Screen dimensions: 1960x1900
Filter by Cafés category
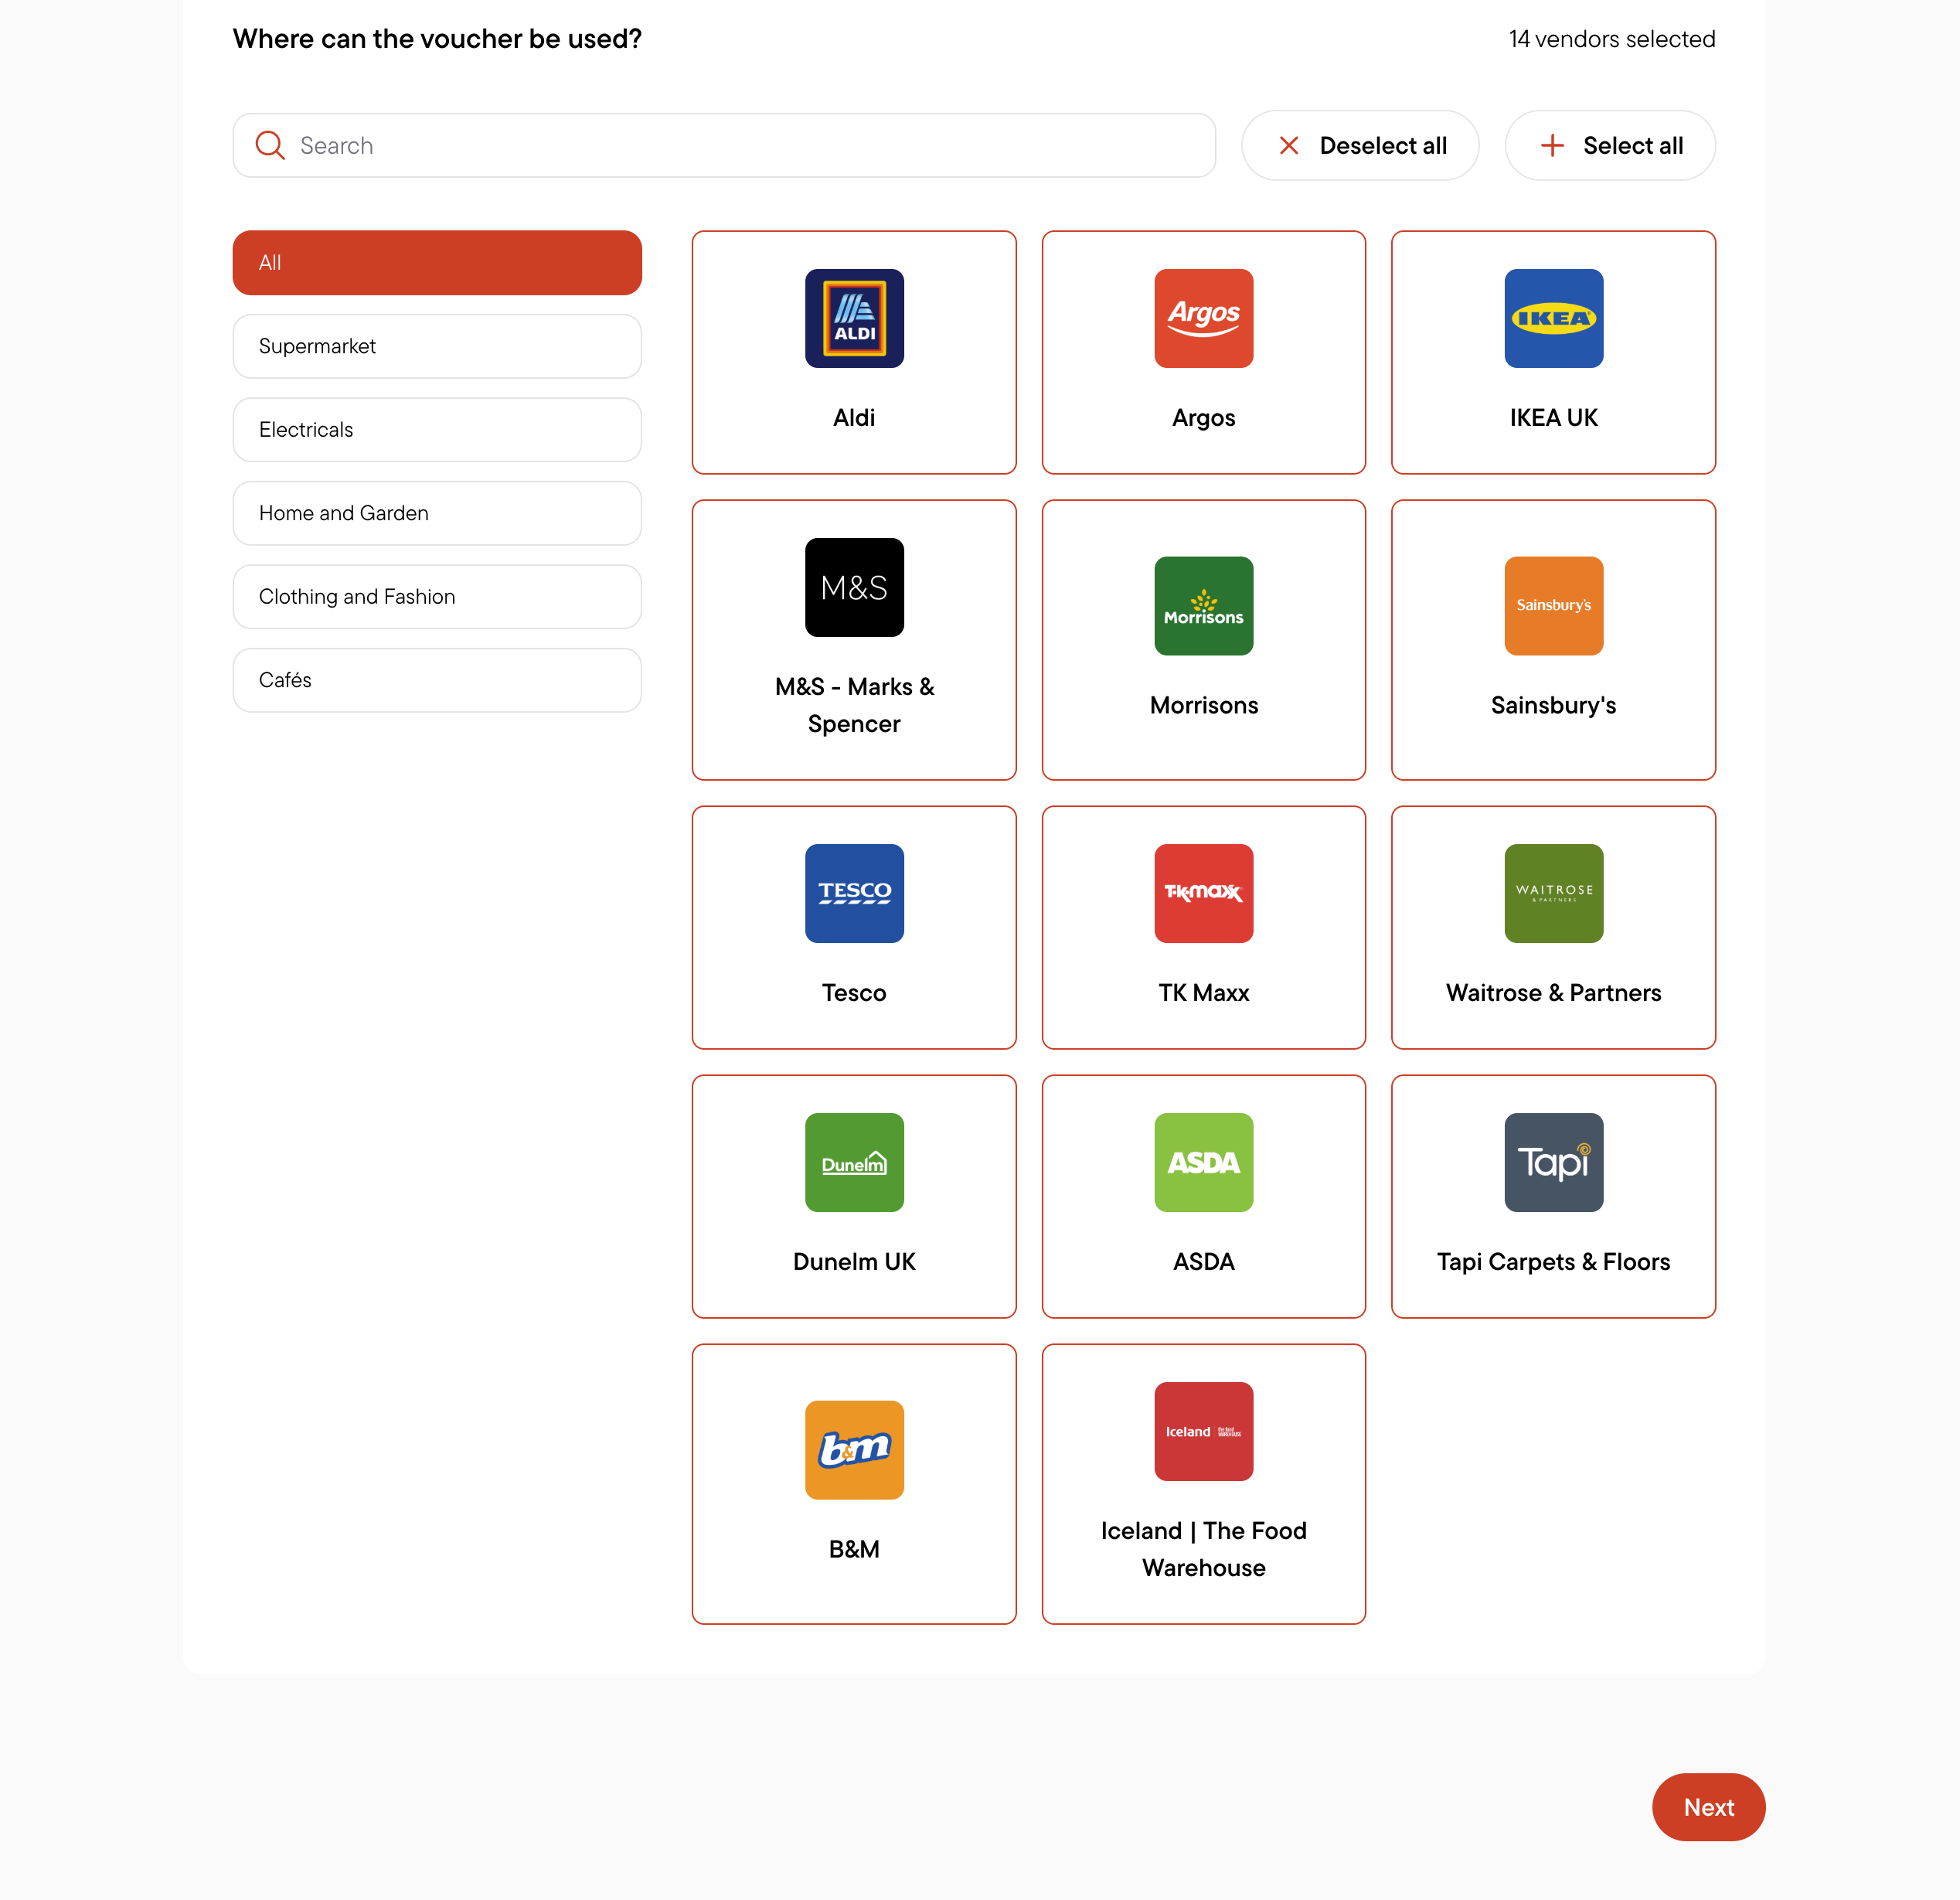click(x=437, y=680)
